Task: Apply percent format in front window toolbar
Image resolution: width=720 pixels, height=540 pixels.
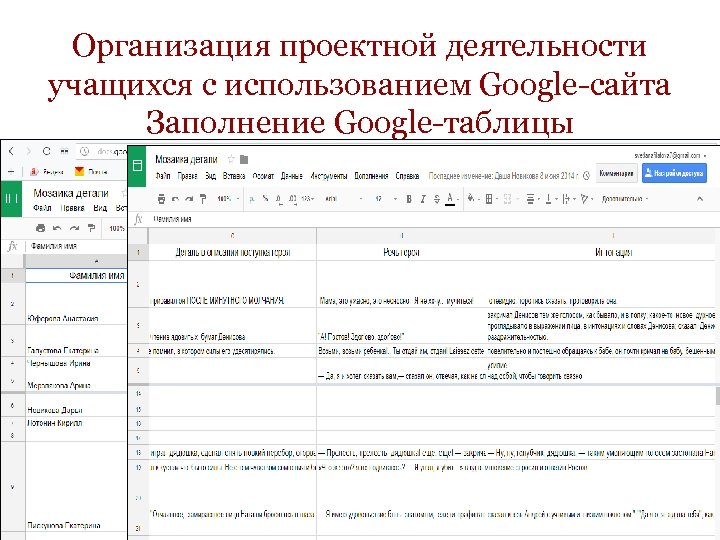Action: [265, 199]
